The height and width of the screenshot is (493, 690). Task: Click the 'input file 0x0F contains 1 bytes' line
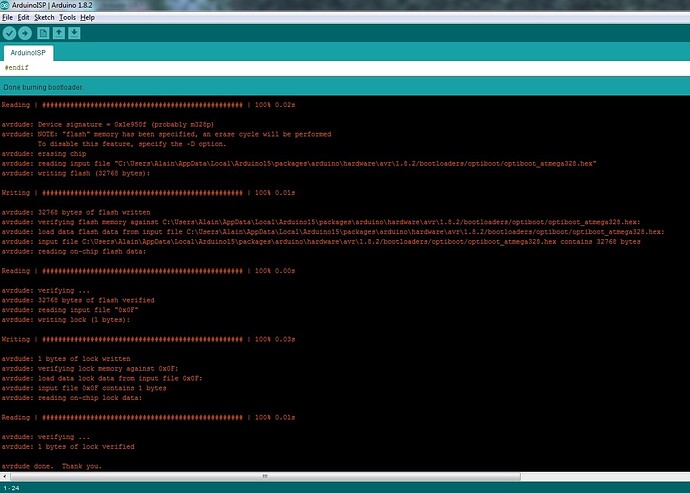coord(84,388)
